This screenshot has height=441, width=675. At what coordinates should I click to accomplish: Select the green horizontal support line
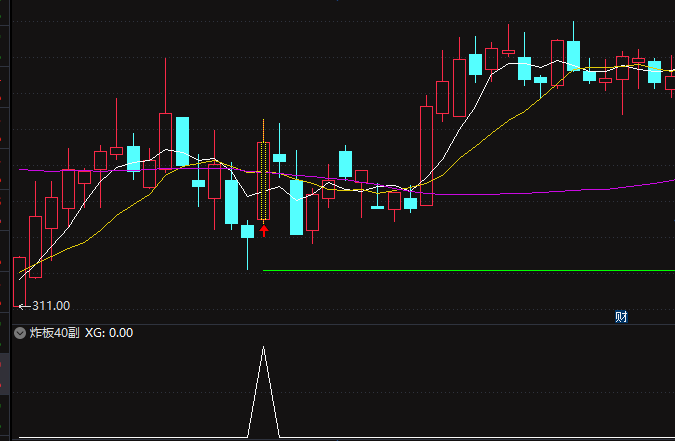coord(469,270)
